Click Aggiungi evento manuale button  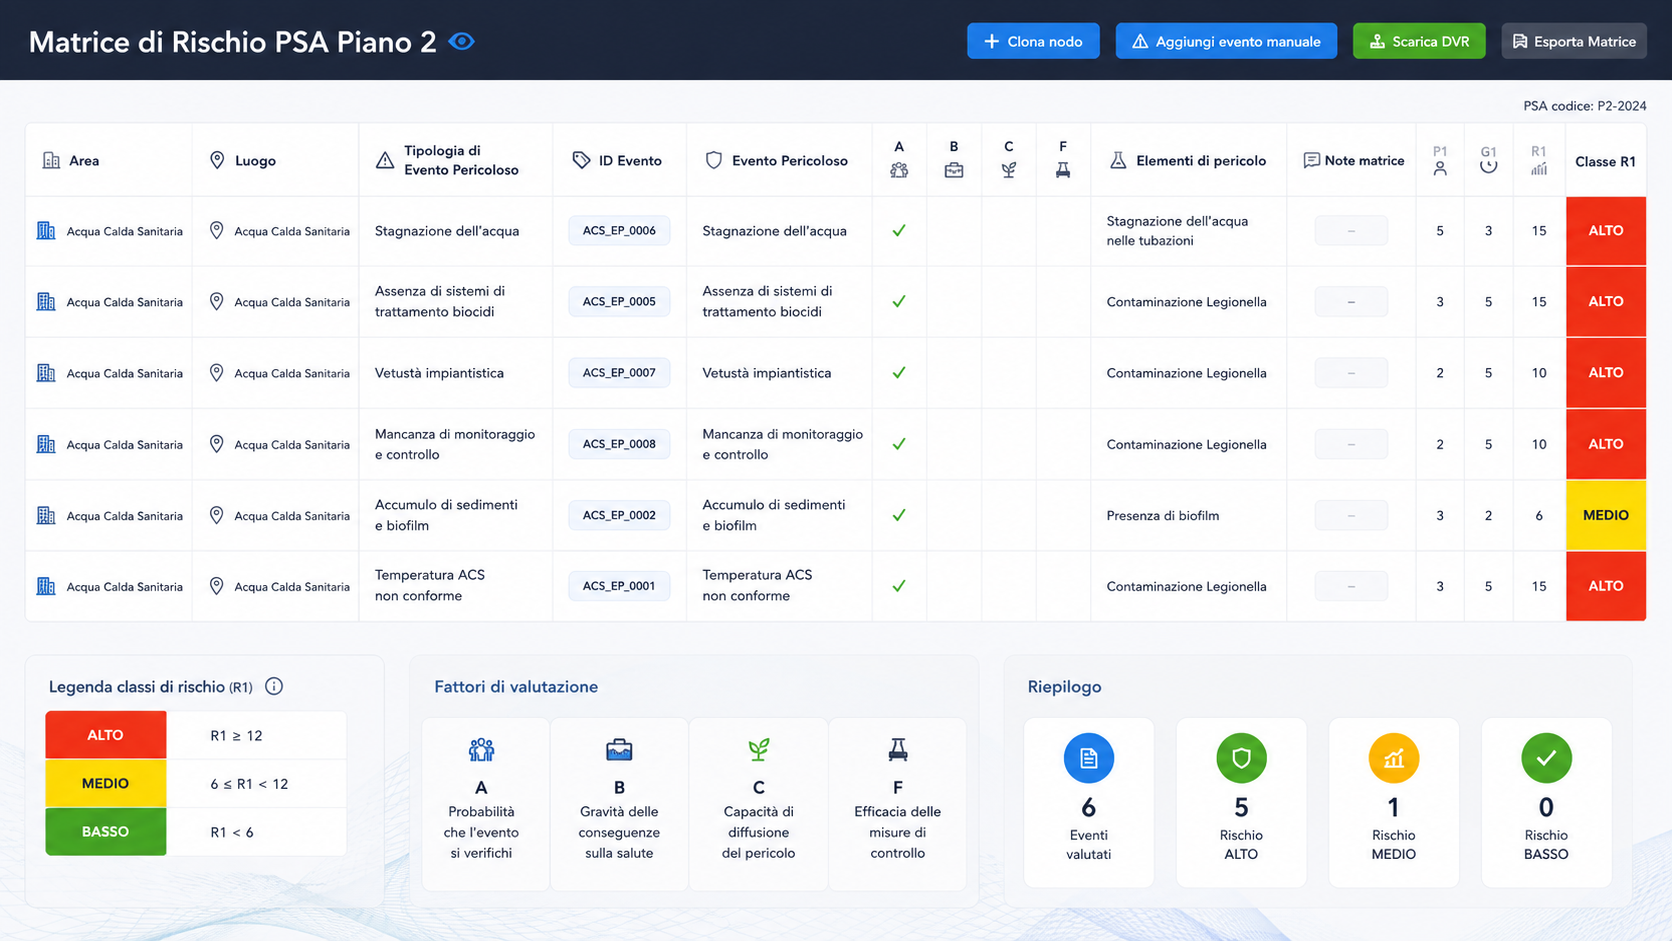(1226, 41)
